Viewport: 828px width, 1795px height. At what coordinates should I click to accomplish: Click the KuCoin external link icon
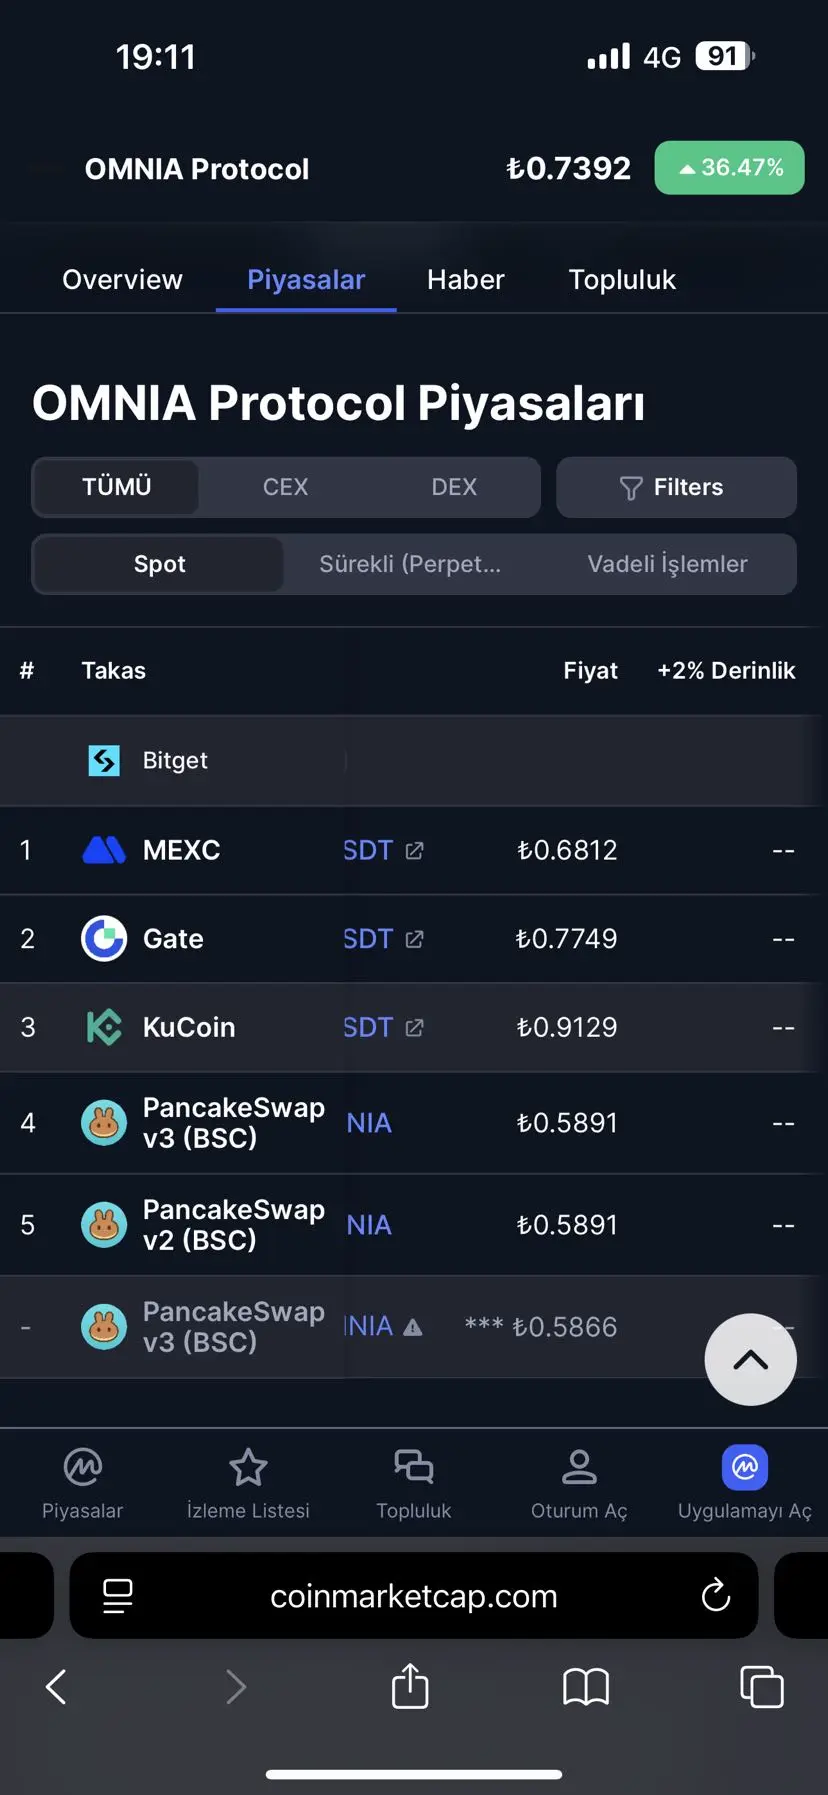414,1027
